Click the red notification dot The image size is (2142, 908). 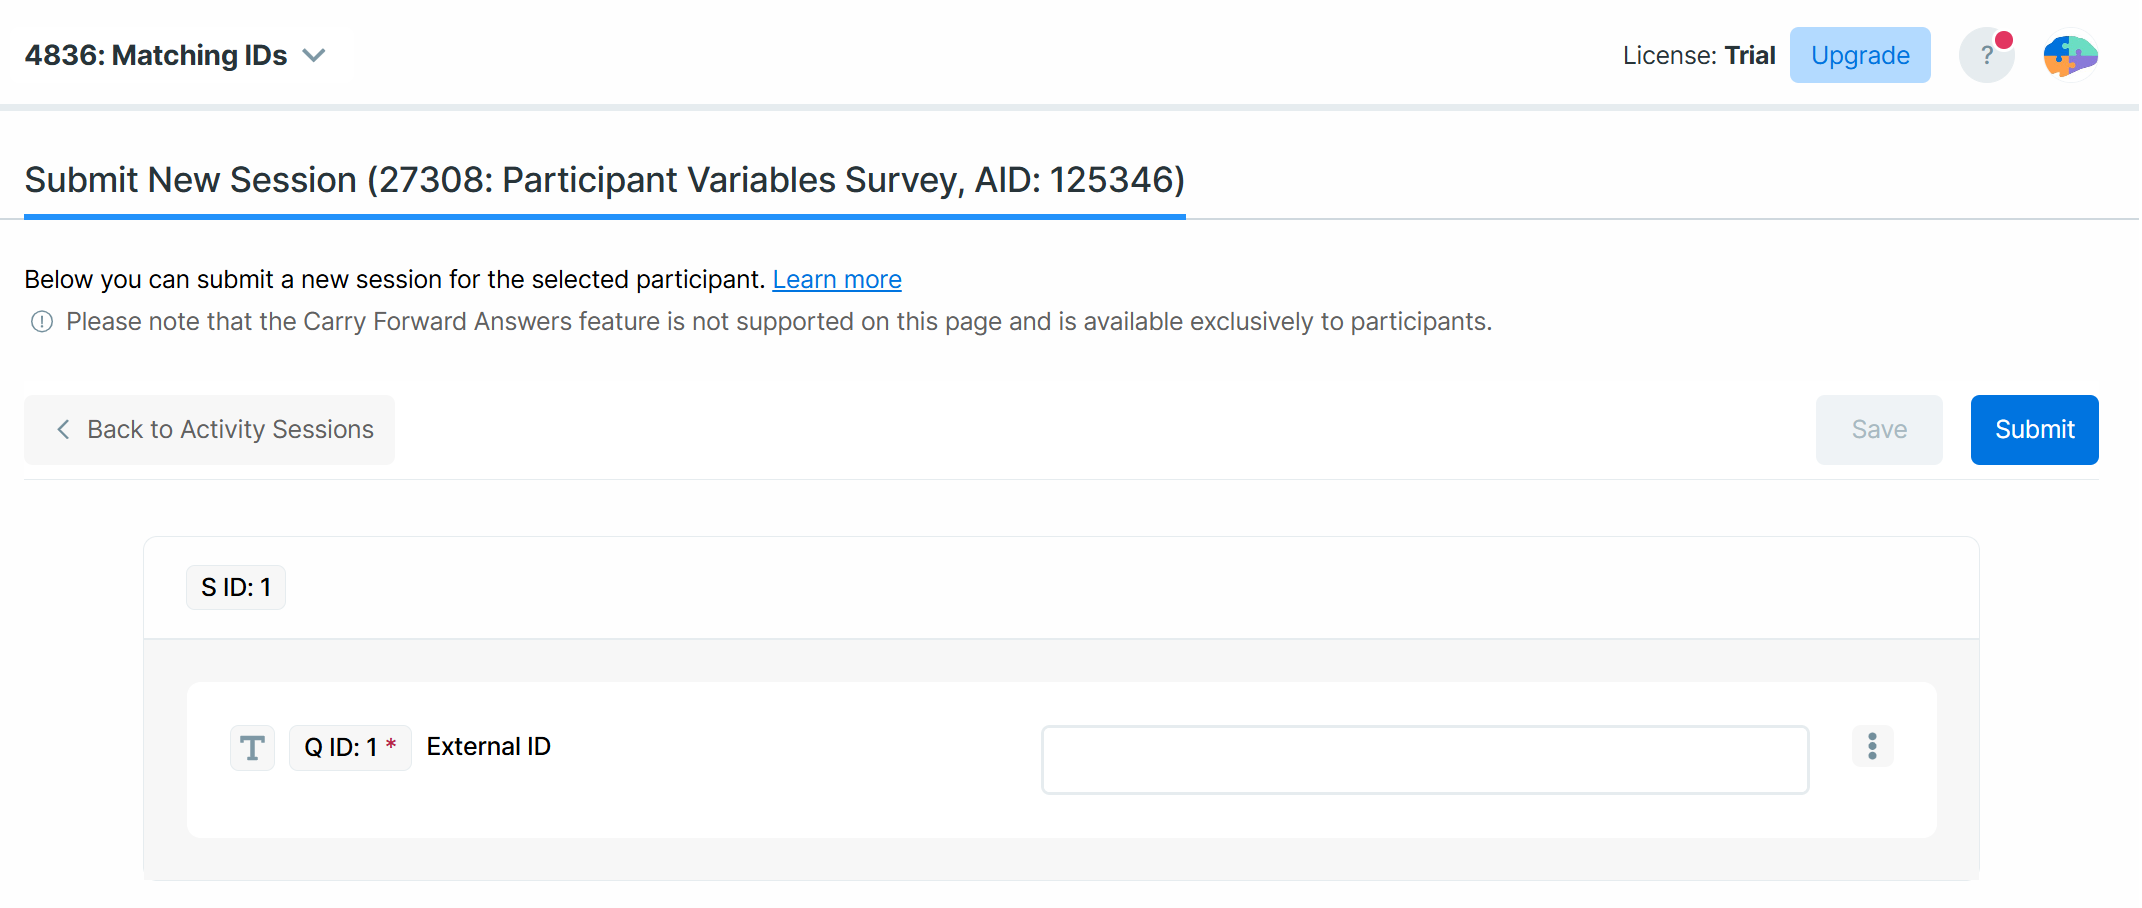click(2004, 41)
